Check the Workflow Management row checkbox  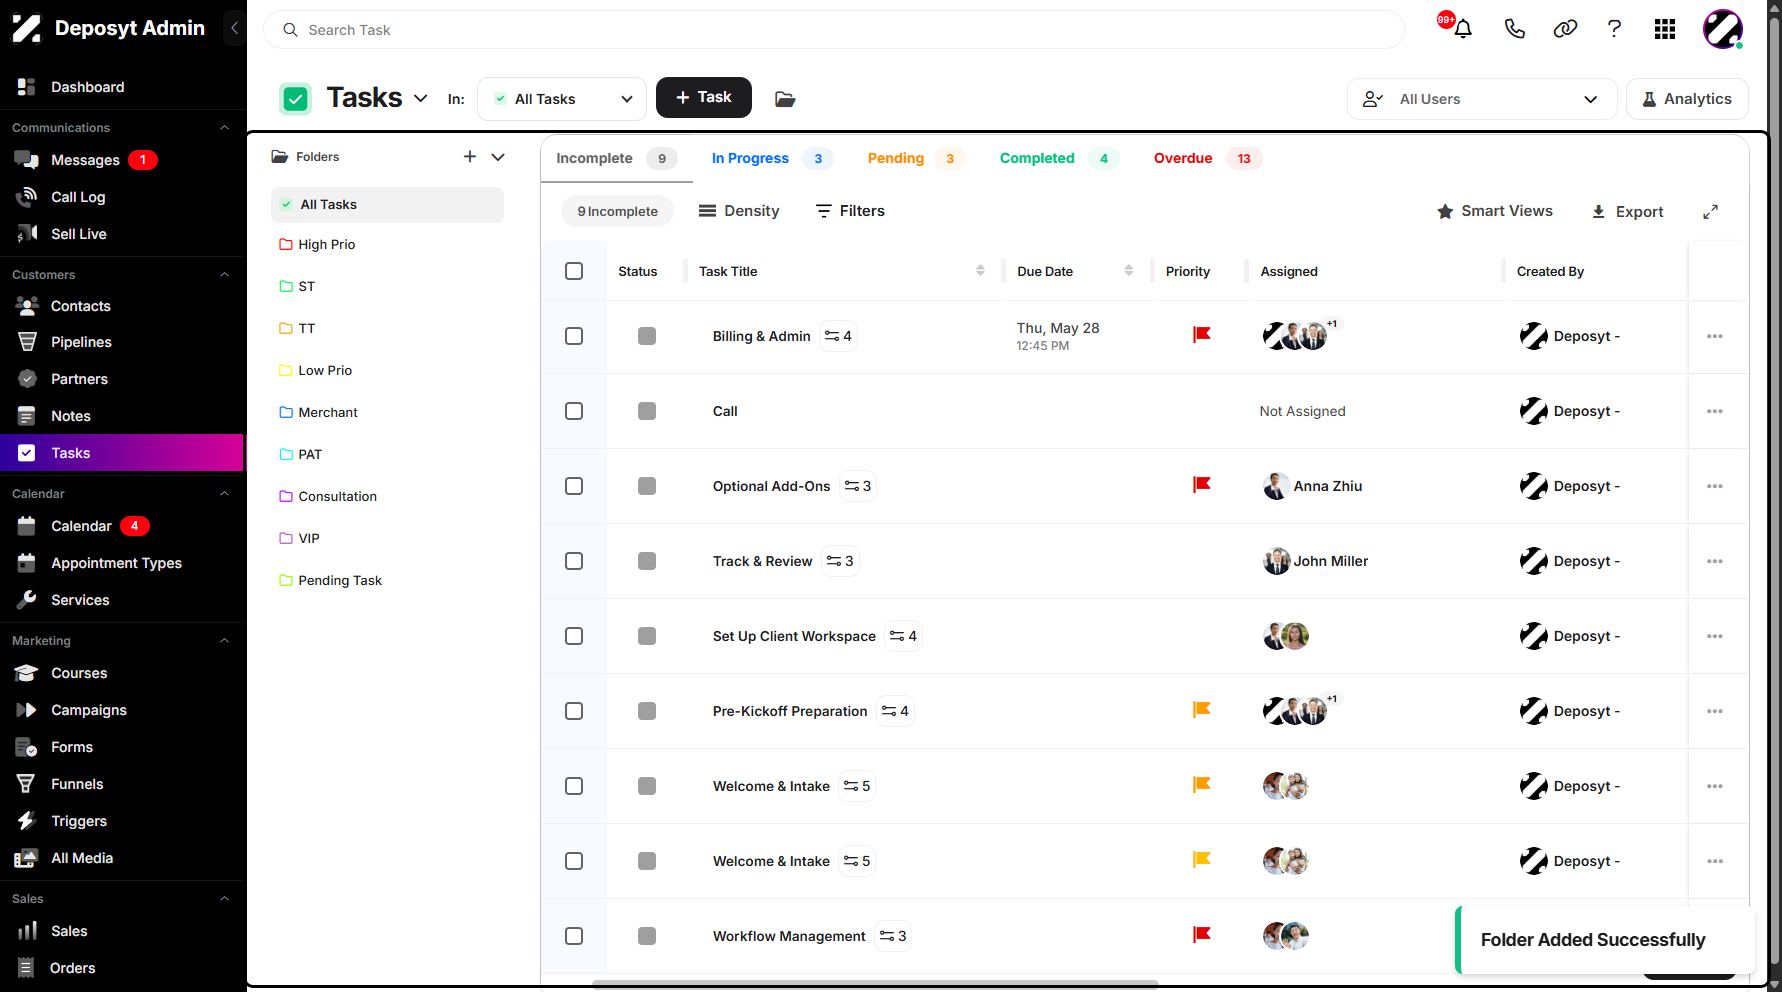[574, 936]
